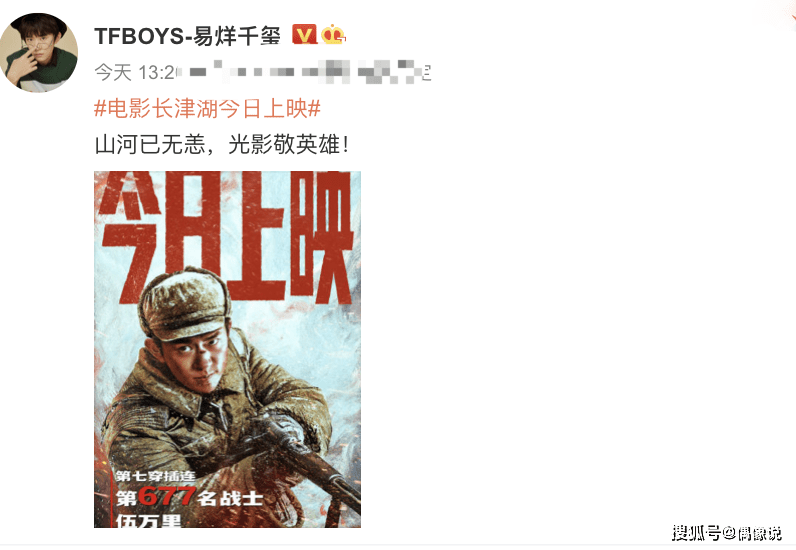Click the 搜狐号@偶像说 watermark
This screenshot has width=796, height=550.
coord(726,533)
